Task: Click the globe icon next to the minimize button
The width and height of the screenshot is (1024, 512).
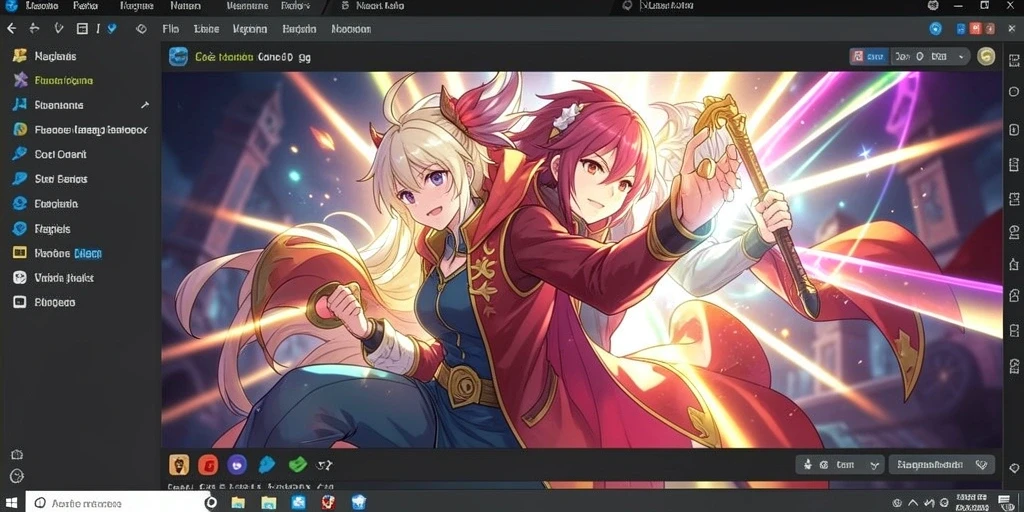Action: [x=933, y=6]
